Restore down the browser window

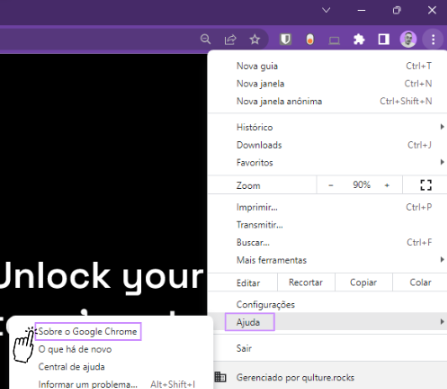point(397,10)
